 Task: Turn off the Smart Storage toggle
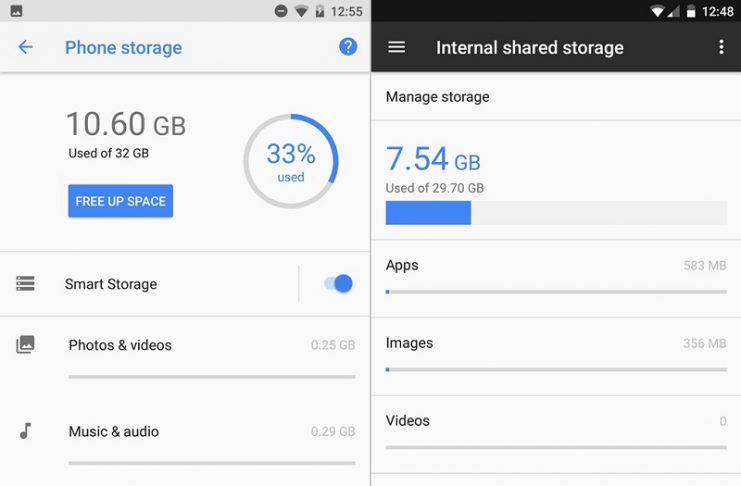tap(339, 284)
